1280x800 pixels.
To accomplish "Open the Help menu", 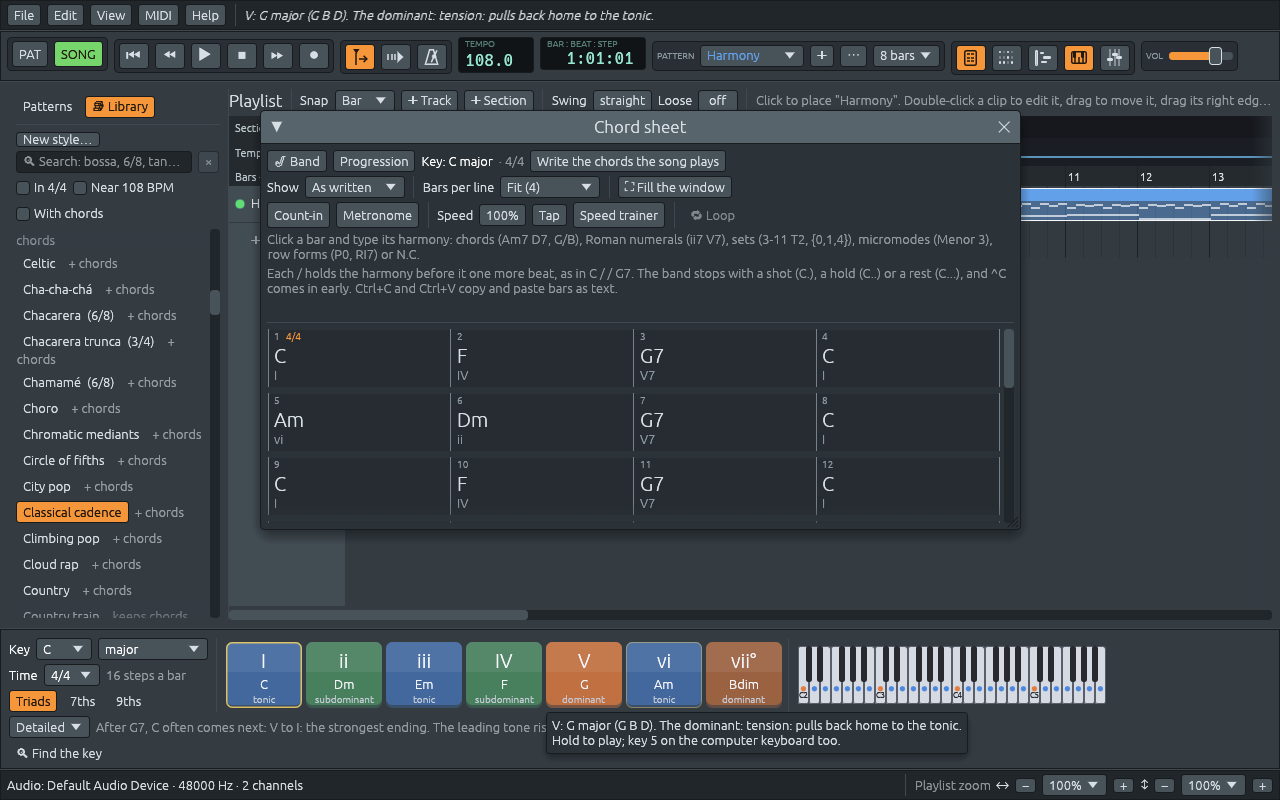I will pos(205,15).
